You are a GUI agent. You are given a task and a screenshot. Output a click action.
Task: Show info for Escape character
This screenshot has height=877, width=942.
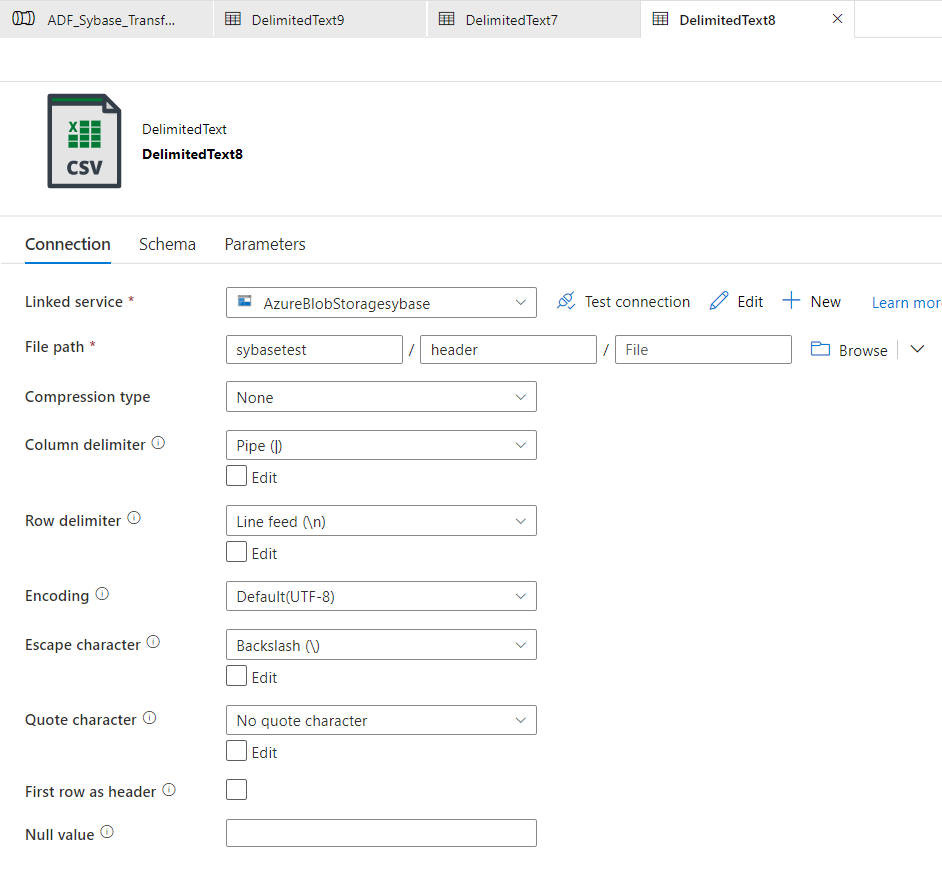pos(153,643)
